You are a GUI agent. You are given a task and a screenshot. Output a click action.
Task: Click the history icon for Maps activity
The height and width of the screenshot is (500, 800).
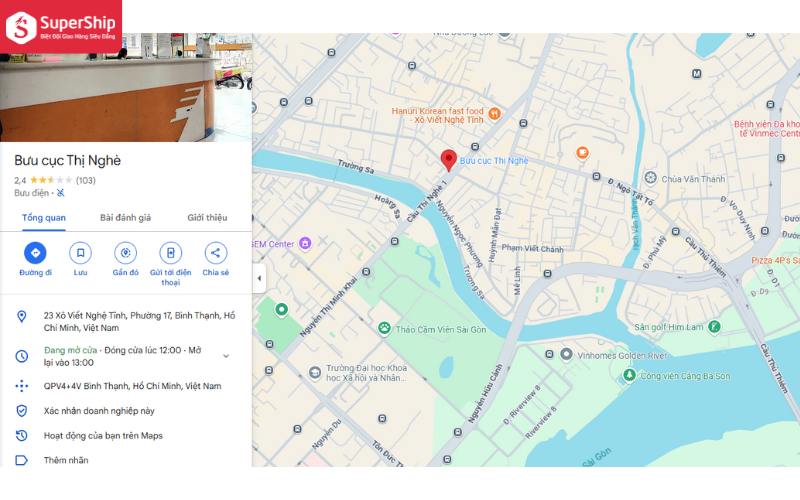(x=21, y=435)
